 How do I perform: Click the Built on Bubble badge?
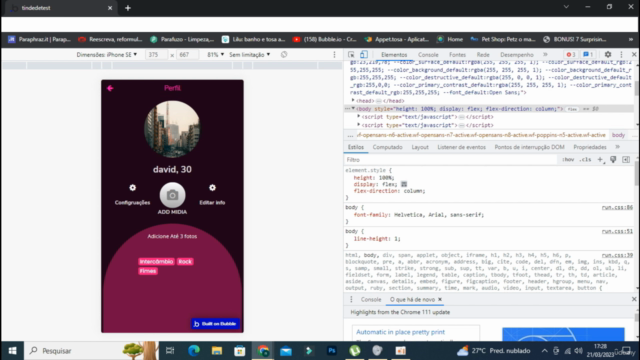pyautogui.click(x=215, y=324)
